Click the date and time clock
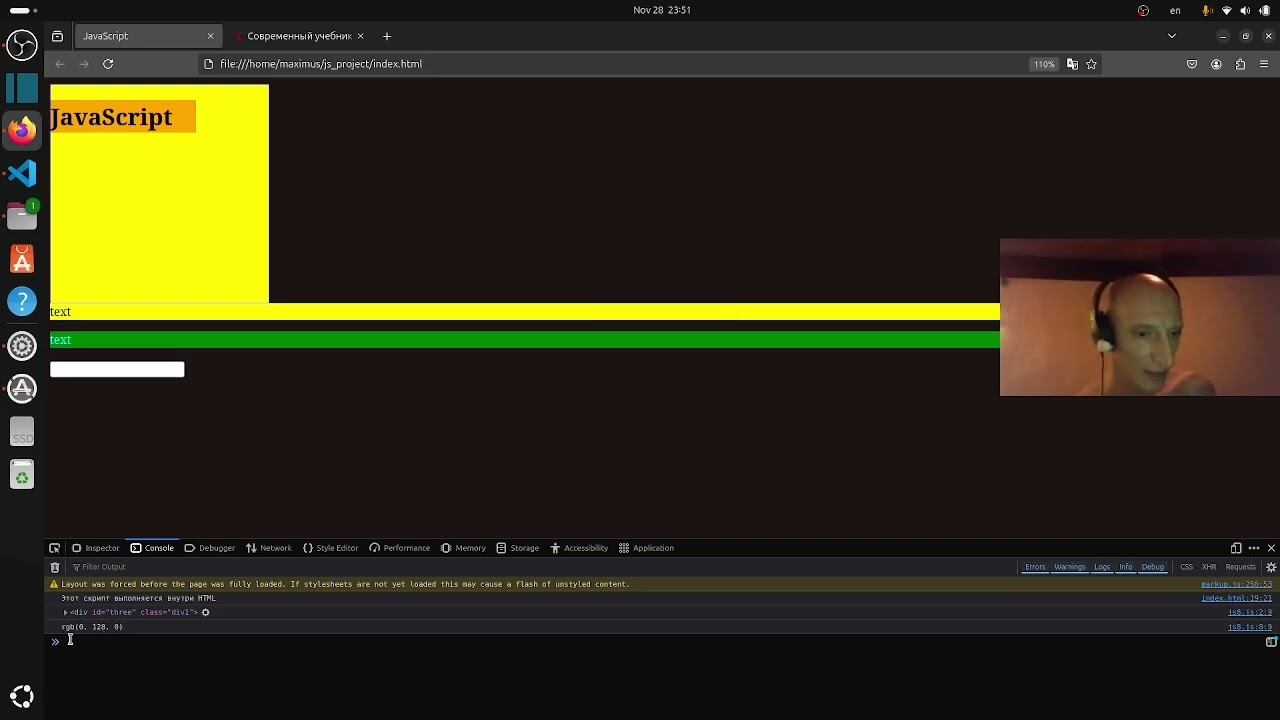The image size is (1280, 720). point(662,10)
